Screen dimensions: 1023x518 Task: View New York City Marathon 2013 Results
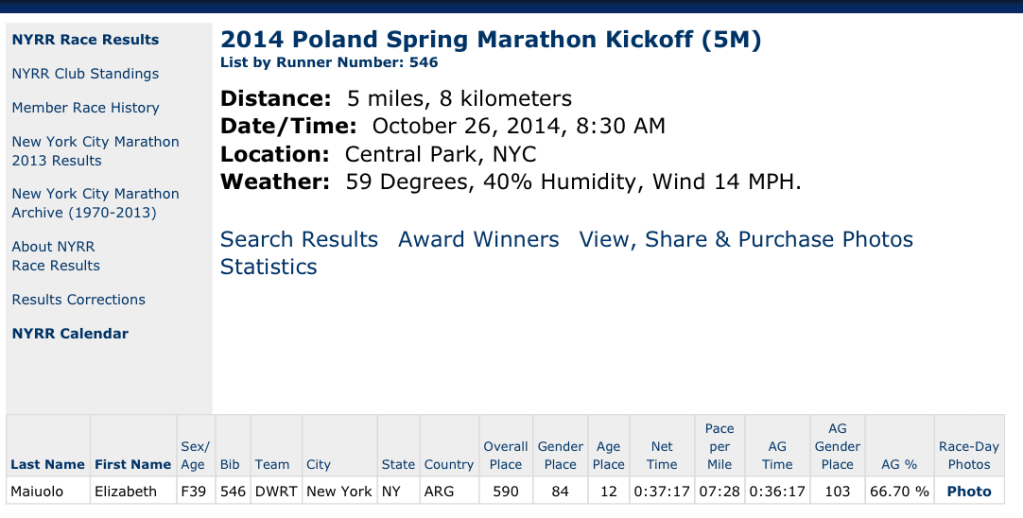[95, 151]
